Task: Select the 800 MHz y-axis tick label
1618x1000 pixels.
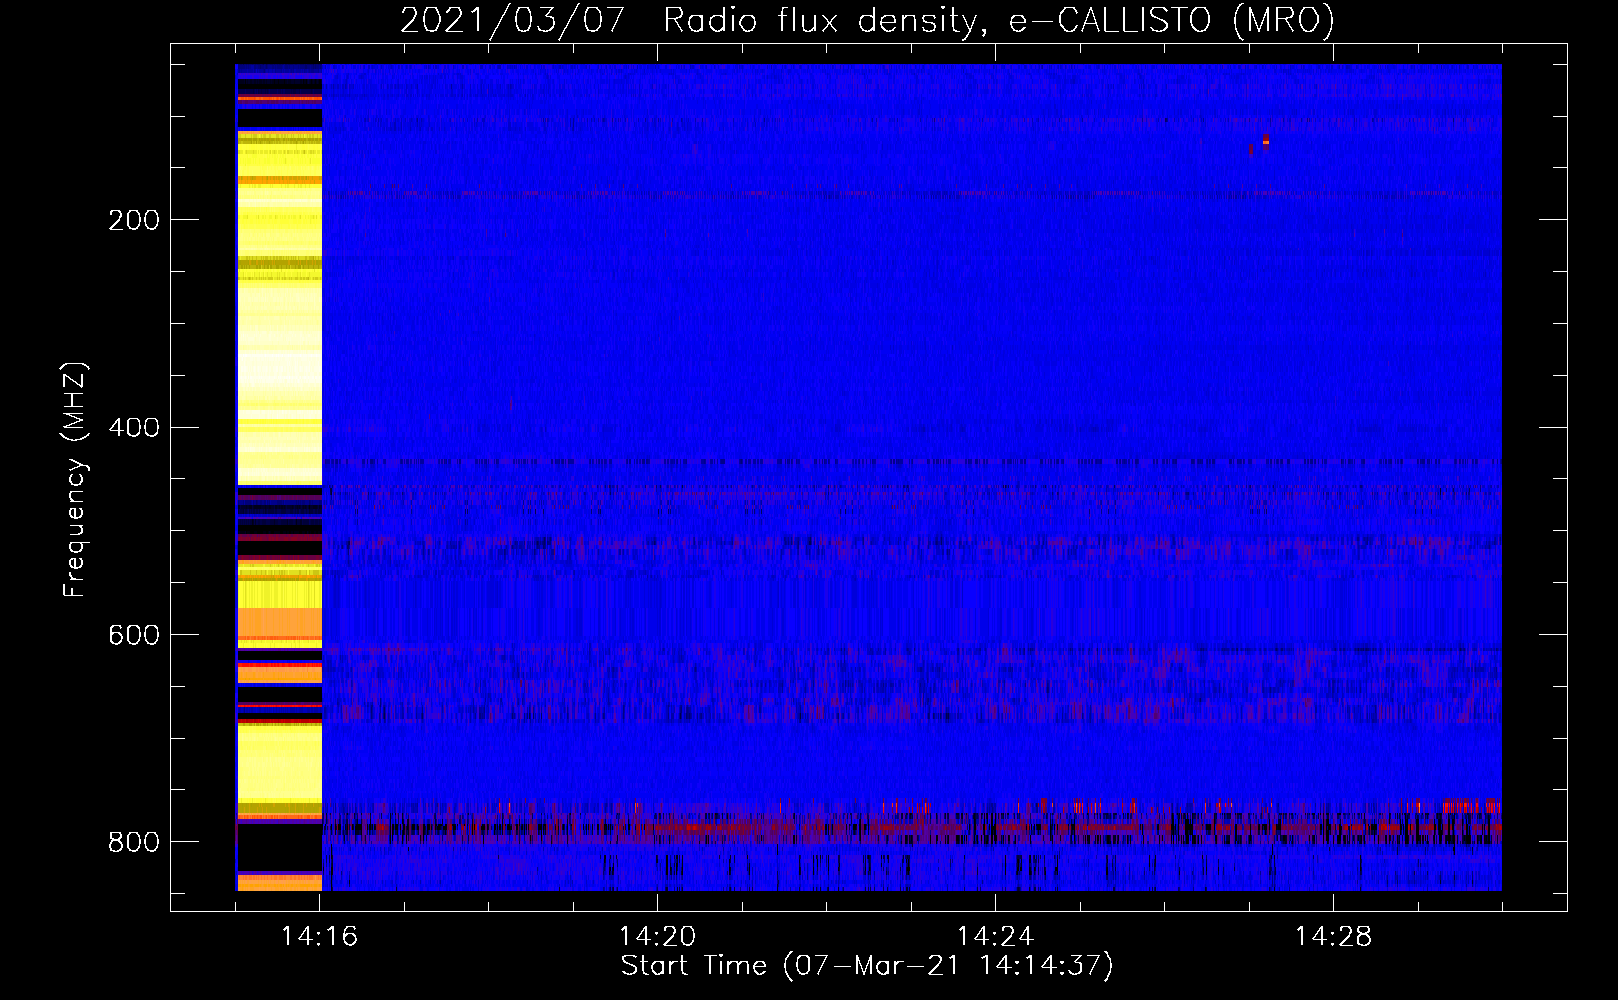Action: pos(134,843)
